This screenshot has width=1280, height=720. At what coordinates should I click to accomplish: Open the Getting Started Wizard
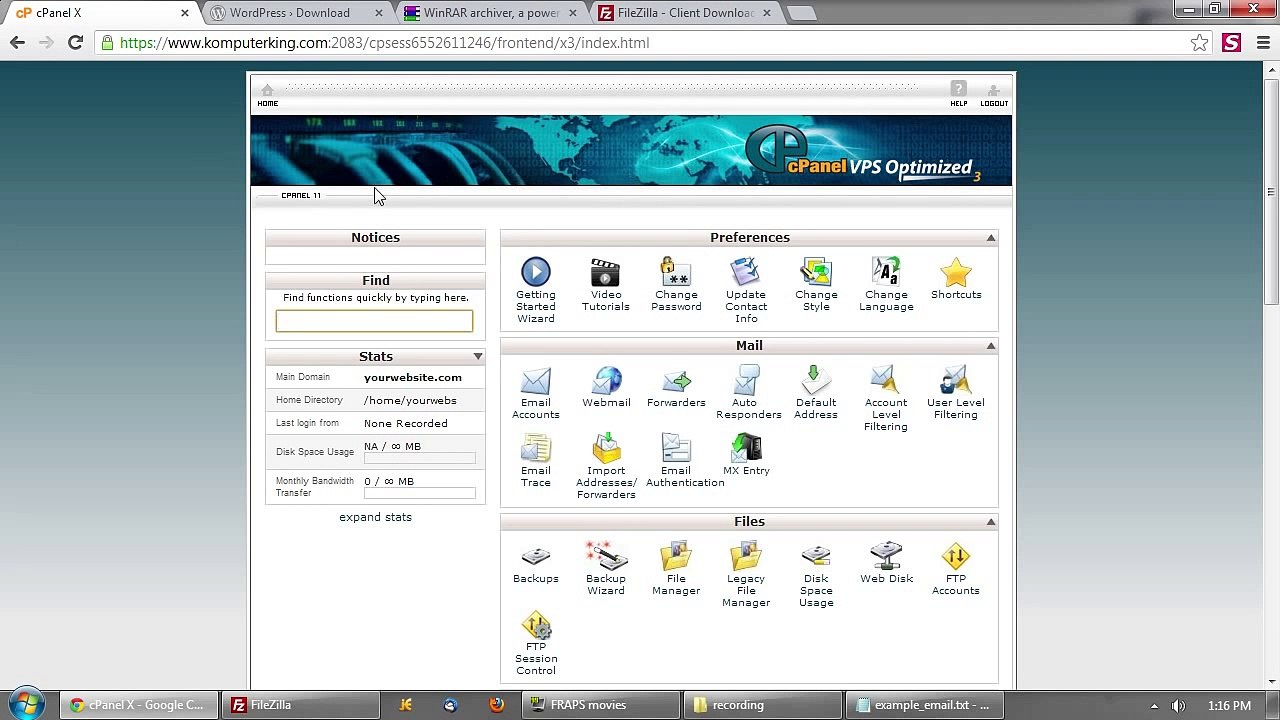pos(535,290)
